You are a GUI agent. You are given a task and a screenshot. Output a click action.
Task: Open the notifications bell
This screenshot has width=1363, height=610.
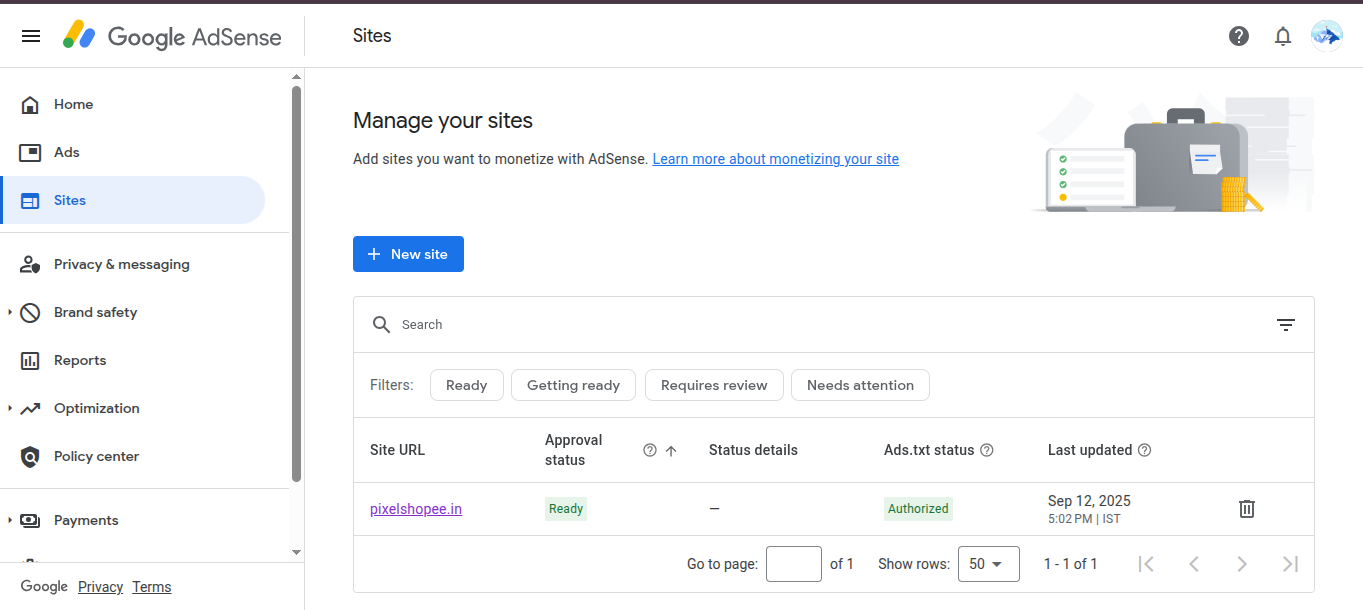1283,36
